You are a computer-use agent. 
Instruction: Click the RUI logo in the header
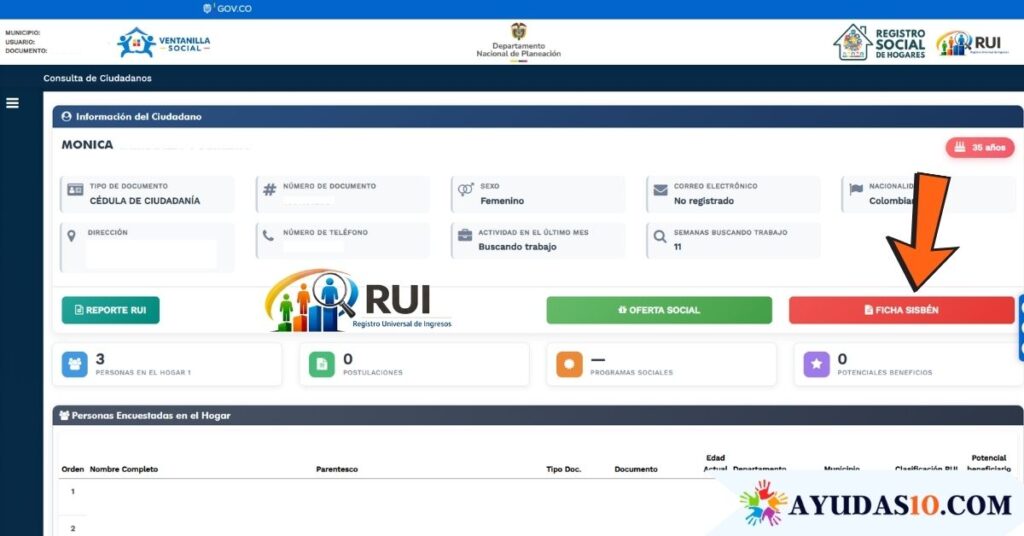tap(972, 43)
